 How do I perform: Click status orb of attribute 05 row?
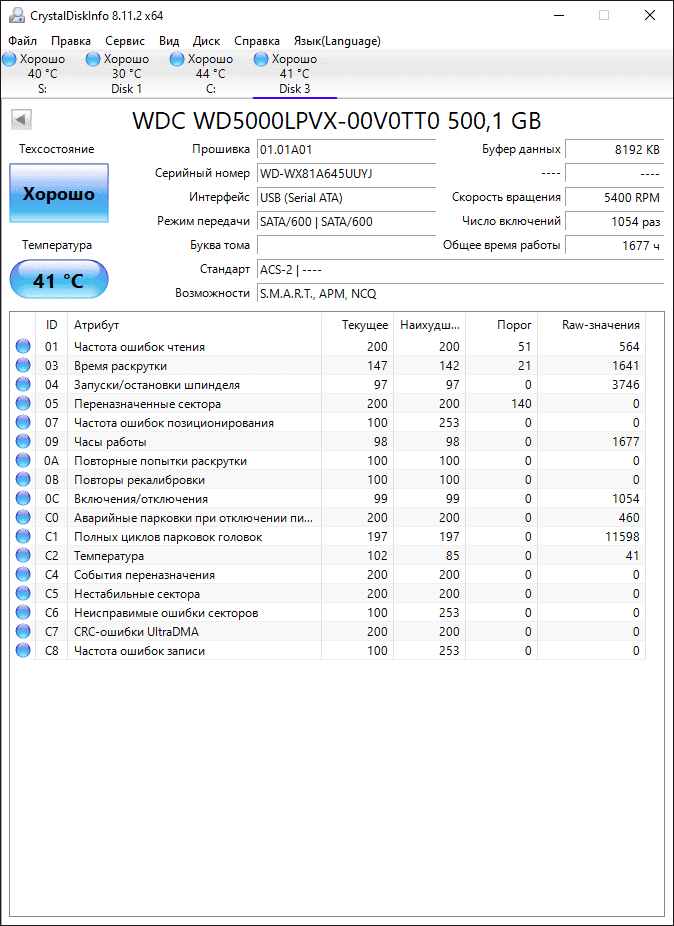(x=22, y=404)
